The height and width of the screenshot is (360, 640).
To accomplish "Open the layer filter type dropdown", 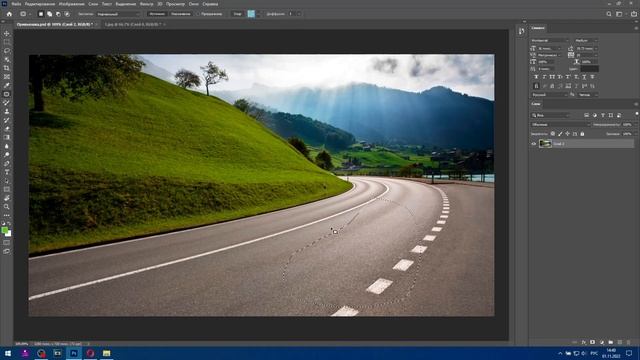I will point(551,115).
